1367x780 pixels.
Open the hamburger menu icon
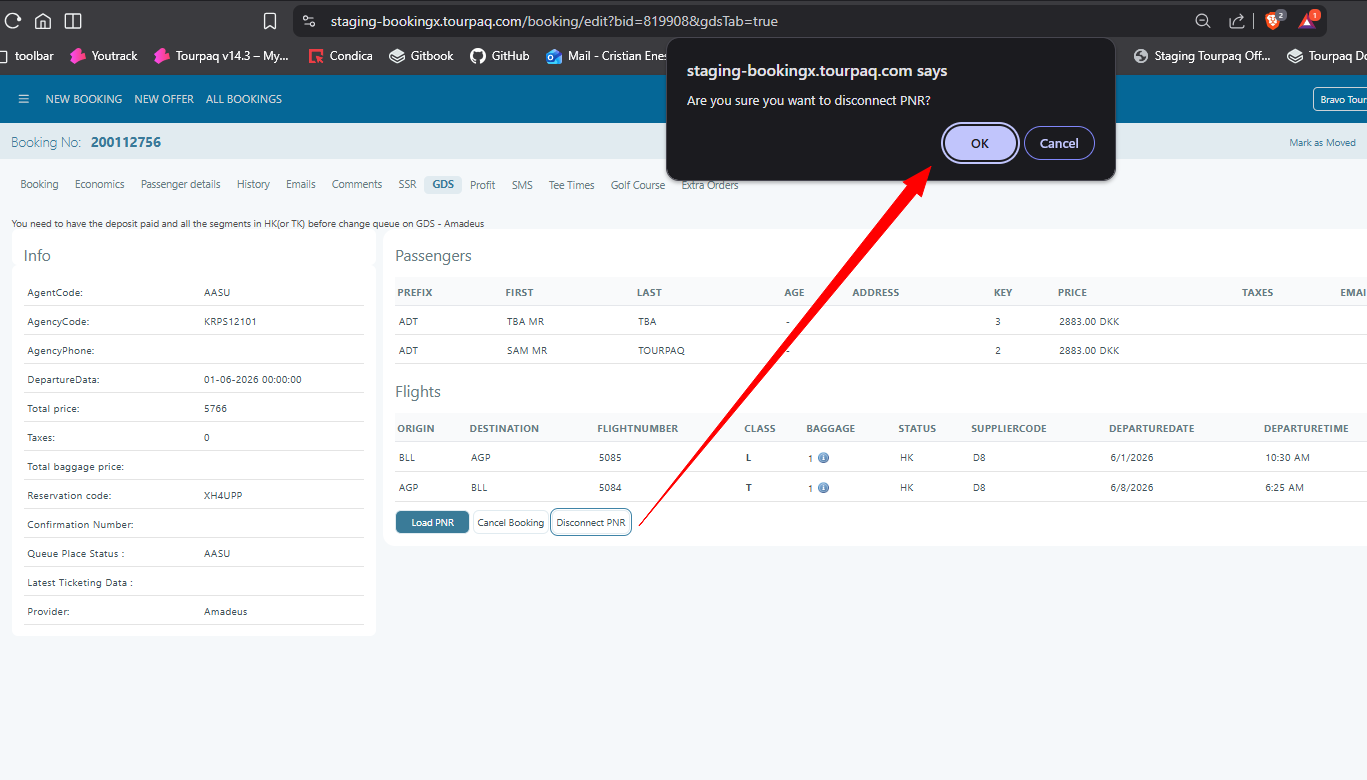[x=24, y=99]
